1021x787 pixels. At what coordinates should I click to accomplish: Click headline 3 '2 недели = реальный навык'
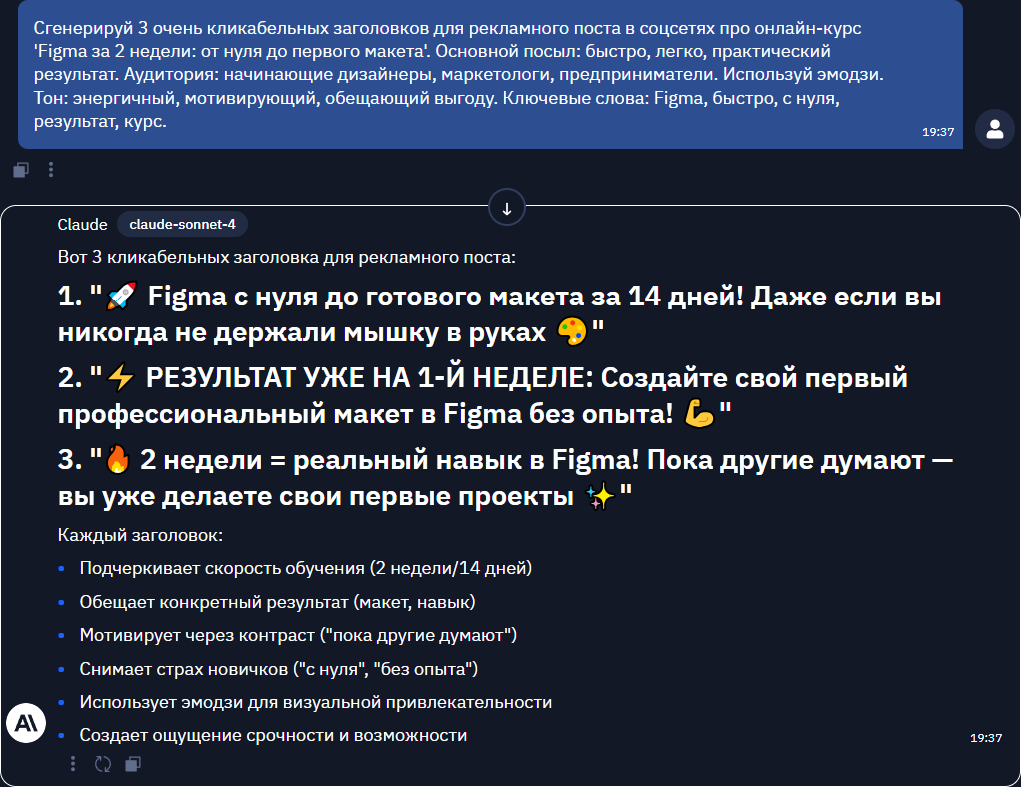(505, 478)
